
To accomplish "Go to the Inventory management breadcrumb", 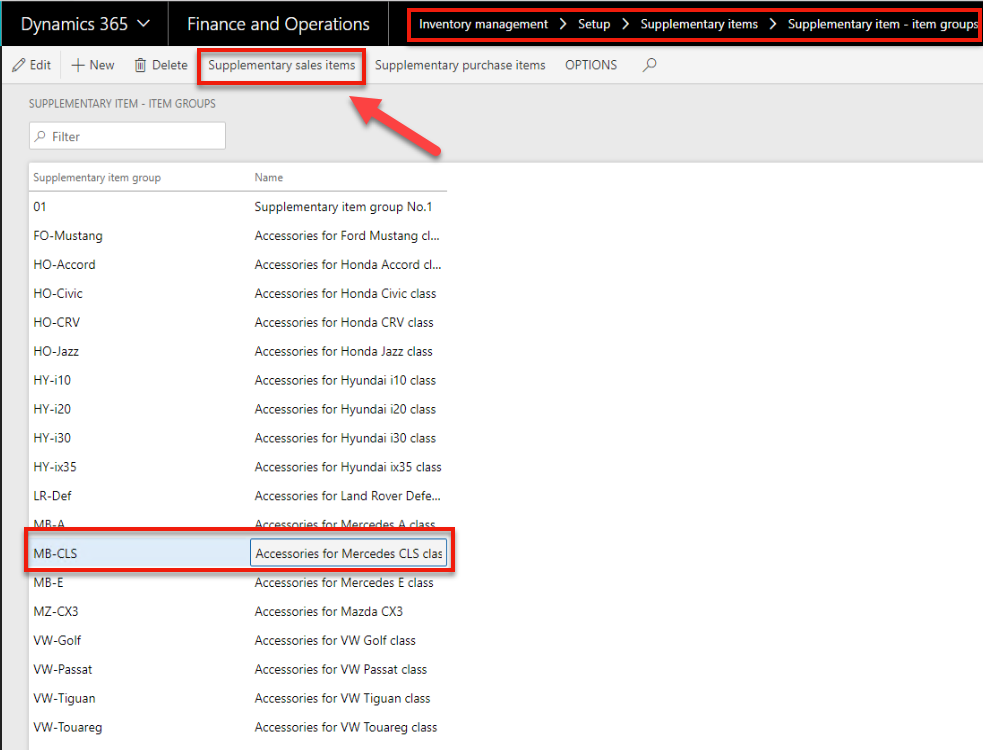I will coord(483,24).
